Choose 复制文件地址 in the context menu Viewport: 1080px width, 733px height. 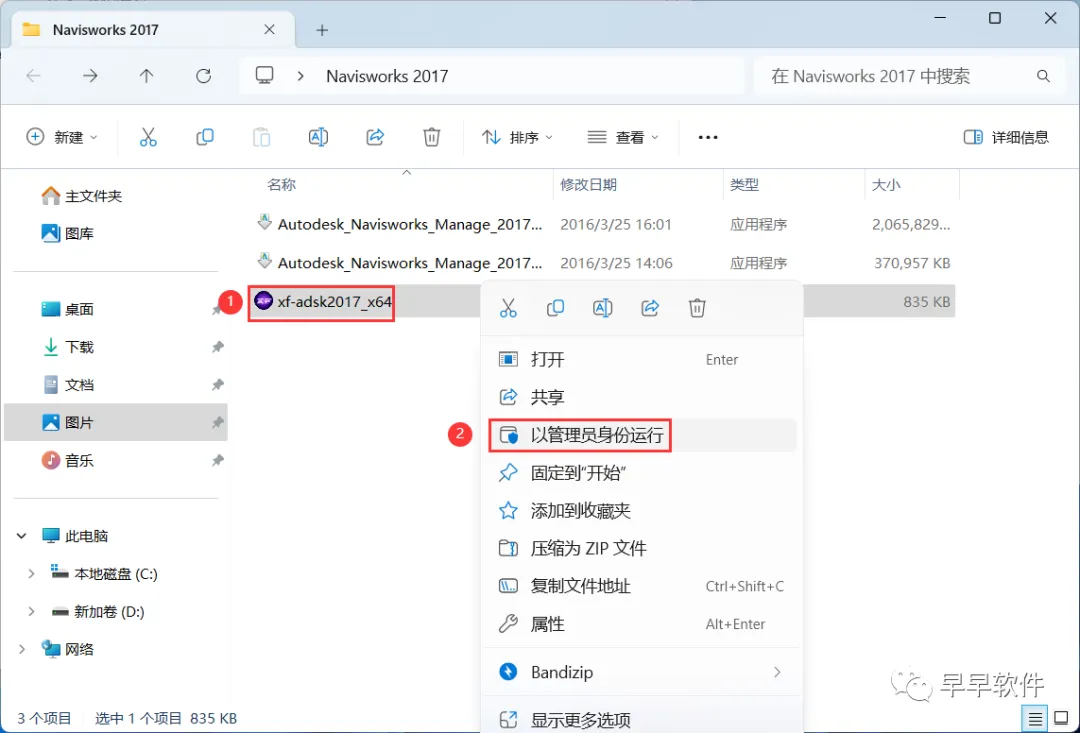coord(642,586)
